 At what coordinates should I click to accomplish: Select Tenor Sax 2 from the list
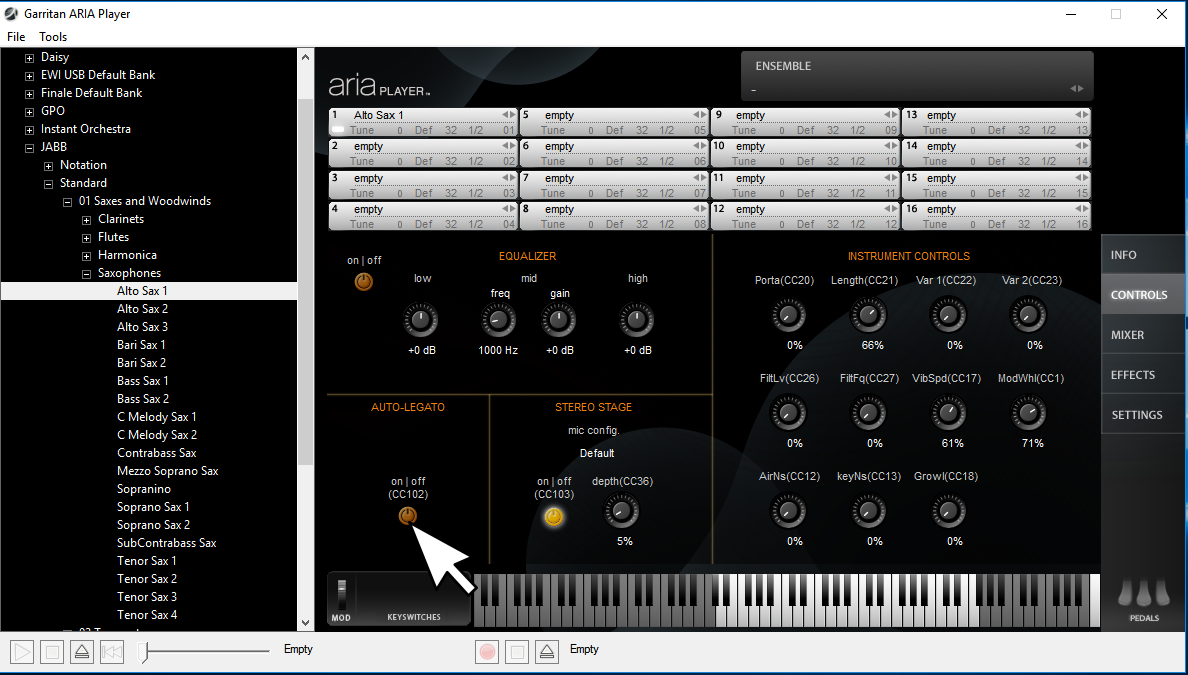tap(147, 579)
